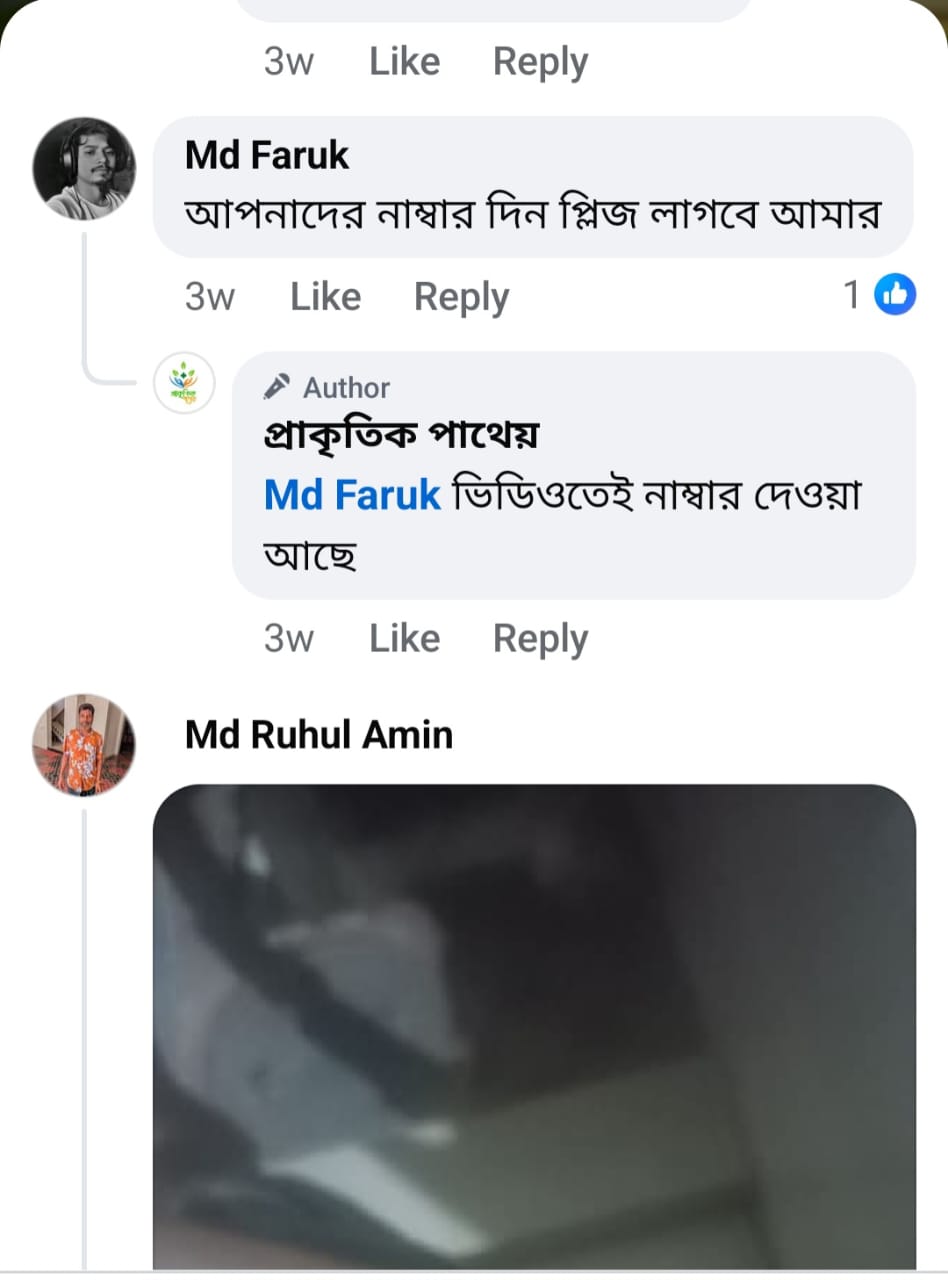Reply to Md Faruk's comment
This screenshot has width=948, height=1280.
461,297
